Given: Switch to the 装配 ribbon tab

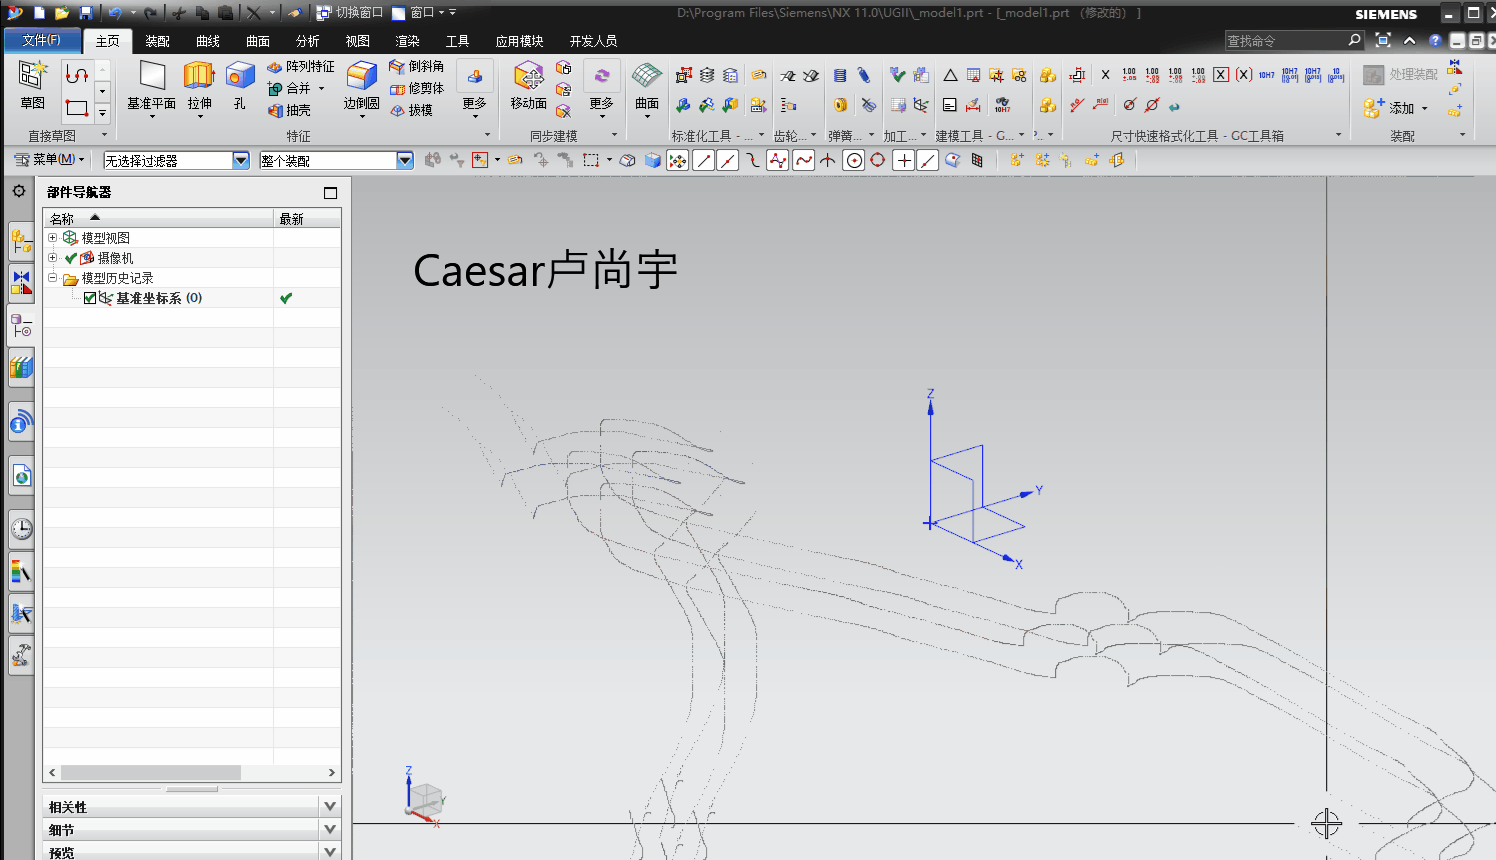Looking at the screenshot, I should click(x=157, y=41).
